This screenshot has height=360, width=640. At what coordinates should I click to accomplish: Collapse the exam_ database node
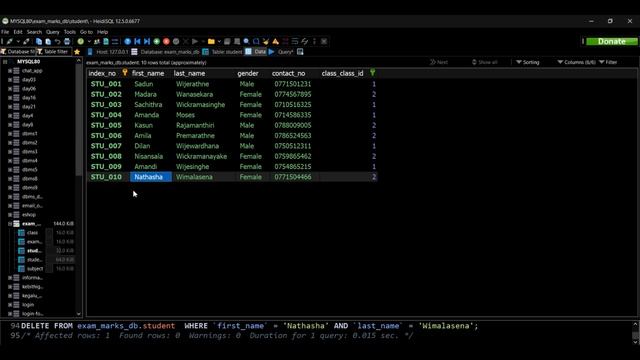tap(10, 224)
